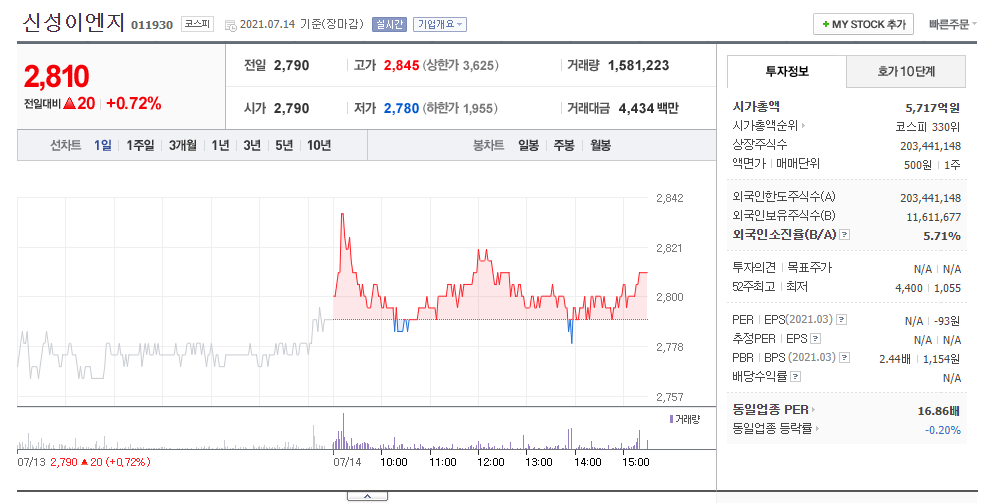Click the 거래대금 value 4,434 백만

point(649,109)
